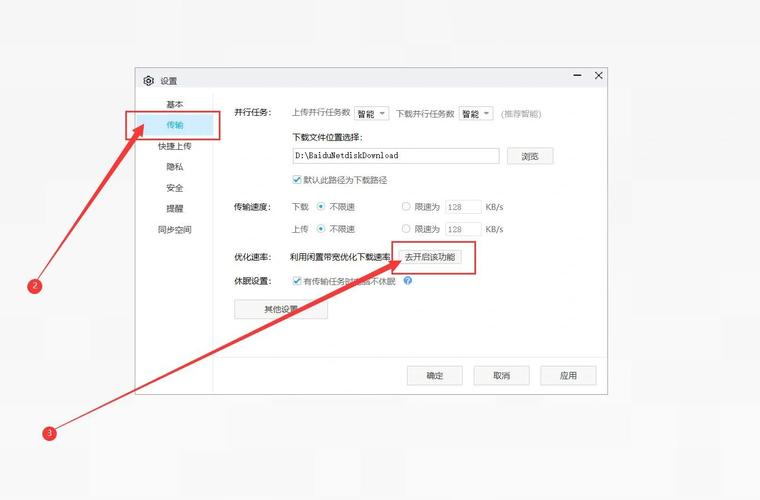Click the 并行任务 label
This screenshot has height=500, width=760.
point(253,112)
